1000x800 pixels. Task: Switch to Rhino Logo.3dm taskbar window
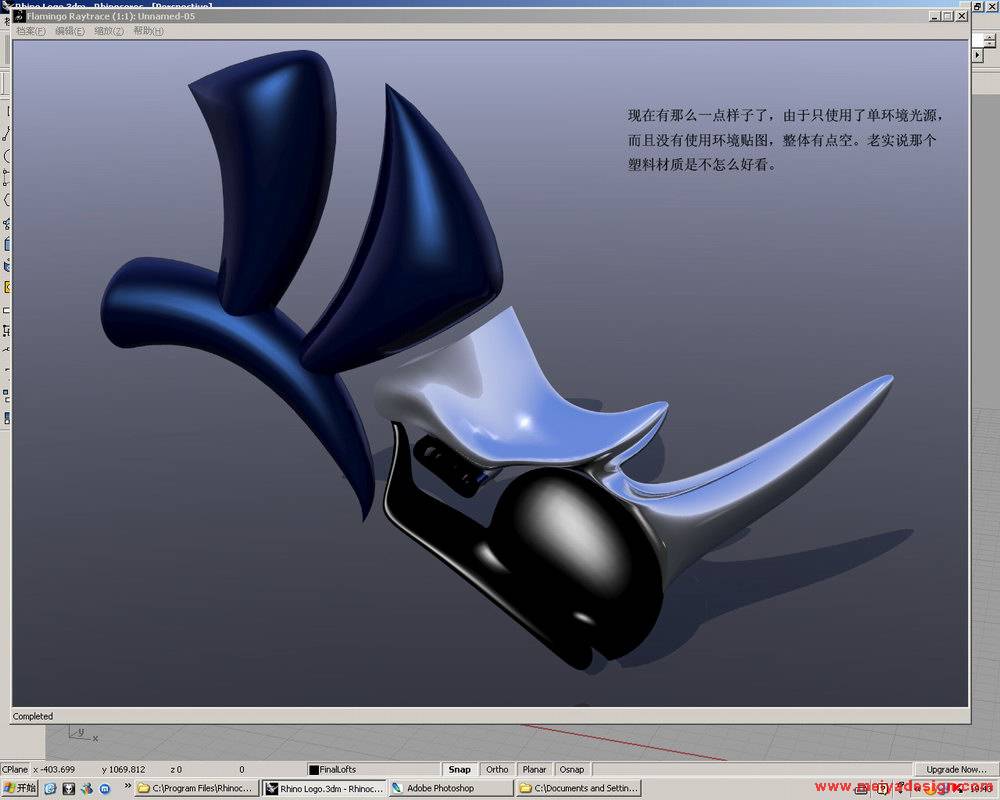(x=324, y=789)
